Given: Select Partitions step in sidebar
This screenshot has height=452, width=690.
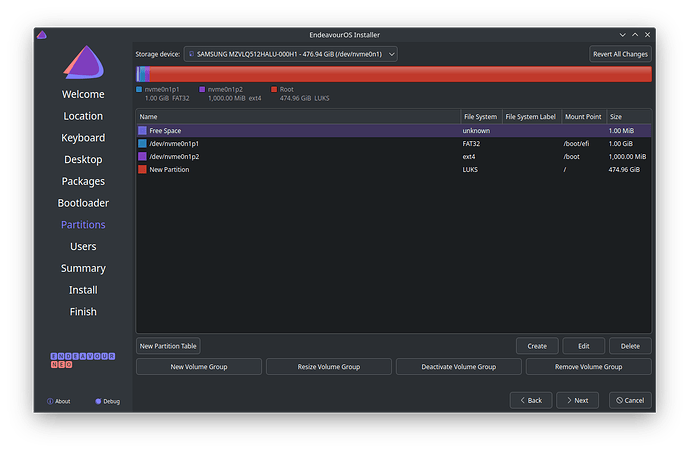Looking at the screenshot, I should (83, 225).
